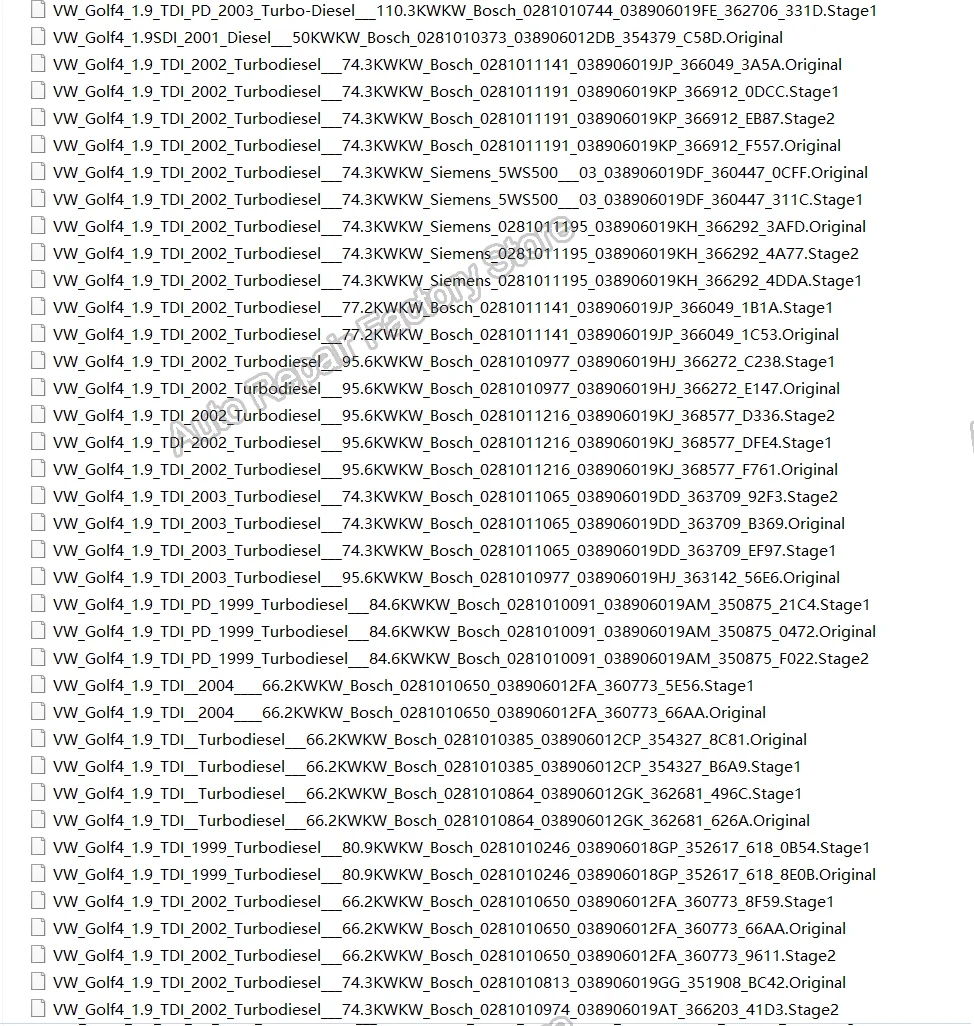Click file icon beside the Golf4 1.9SDI C58D.Original file
The height and width of the screenshot is (1026, 974).
coord(38,37)
